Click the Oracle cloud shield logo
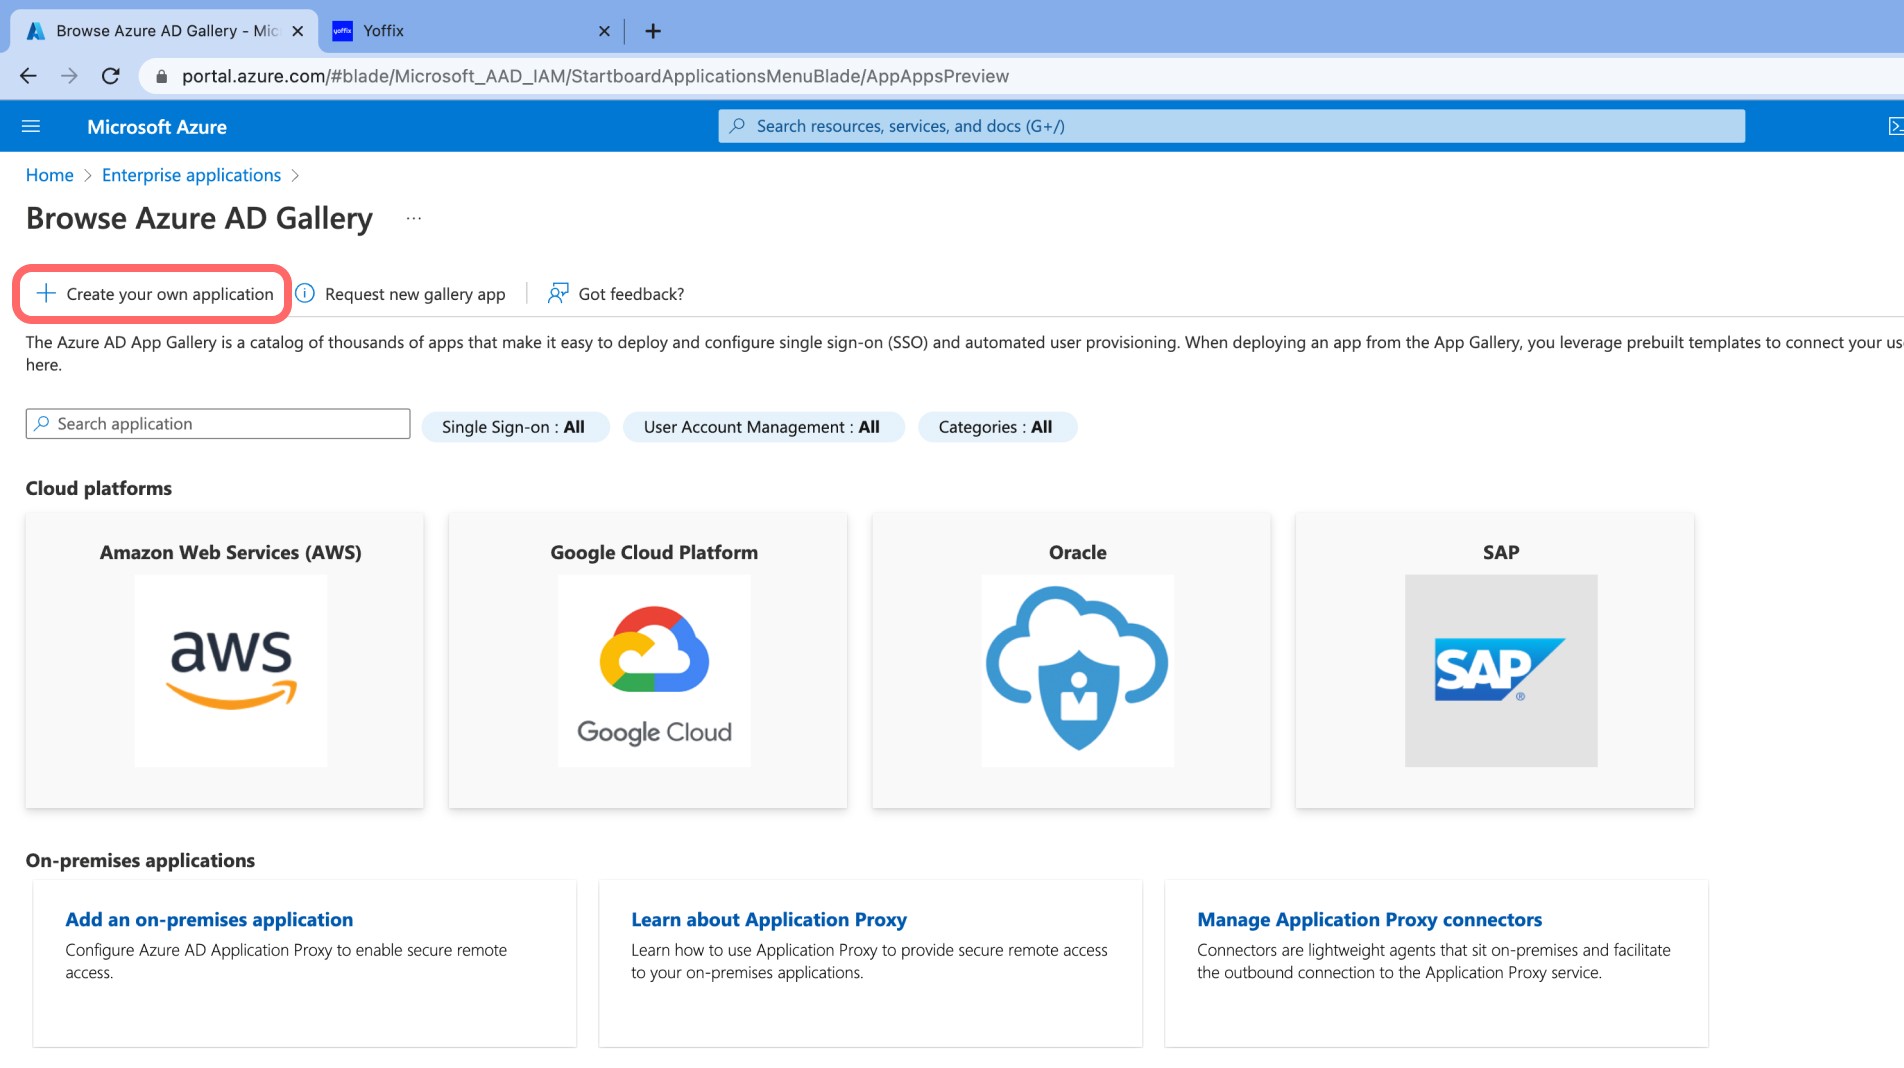Image resolution: width=1904 pixels, height=1068 pixels. [x=1078, y=670]
